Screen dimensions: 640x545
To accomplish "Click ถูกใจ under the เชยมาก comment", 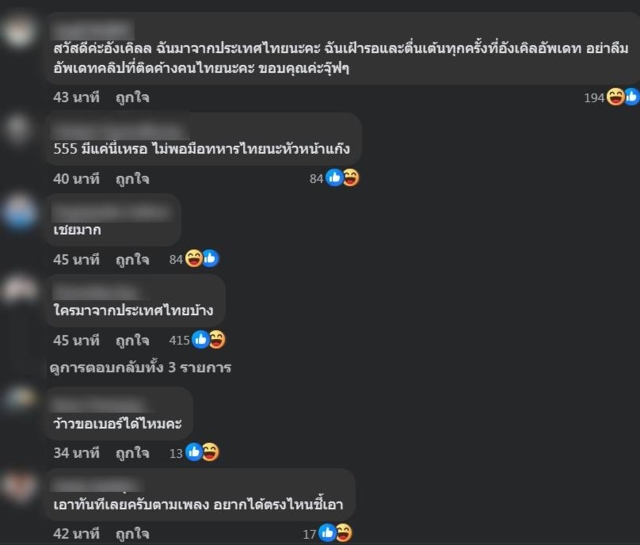I will point(132,260).
